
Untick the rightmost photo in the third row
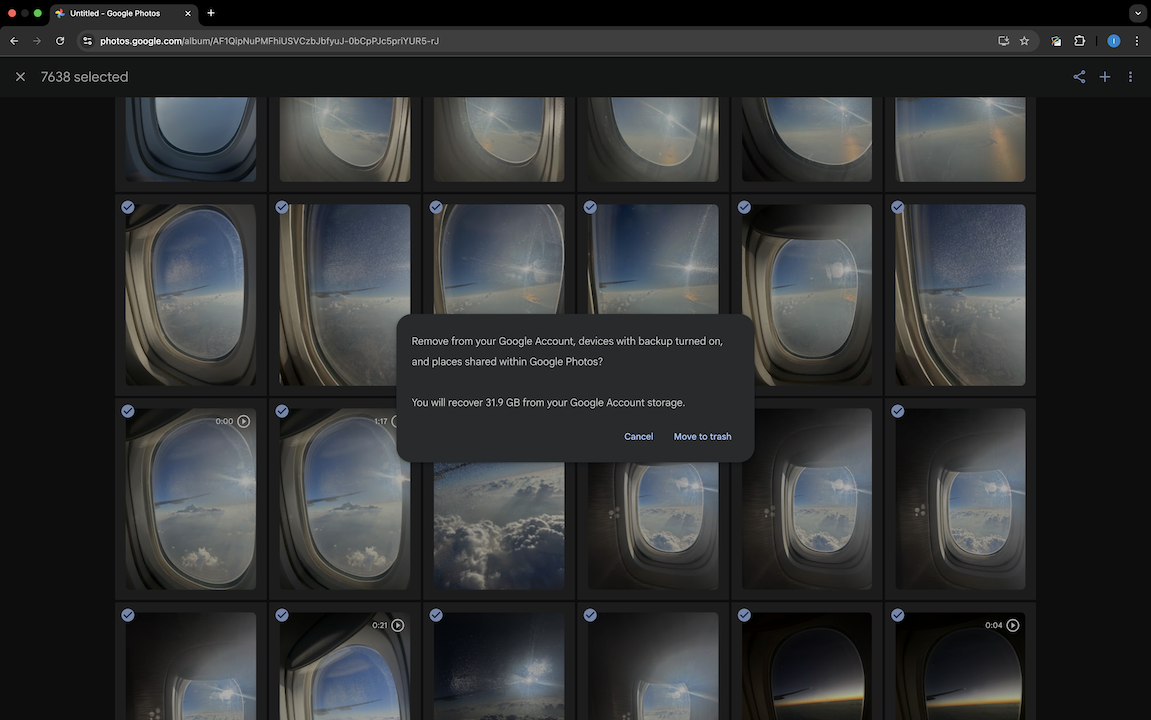pyautogui.click(x=898, y=411)
